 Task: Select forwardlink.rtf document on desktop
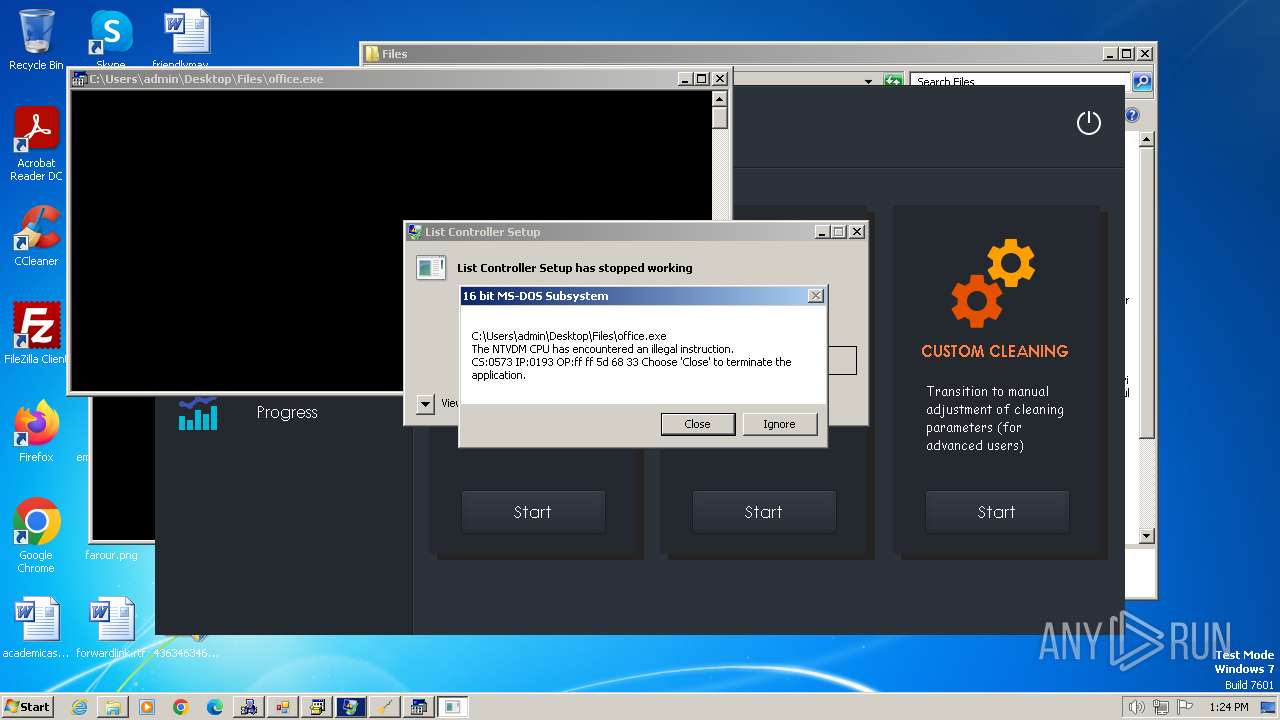tap(111, 628)
